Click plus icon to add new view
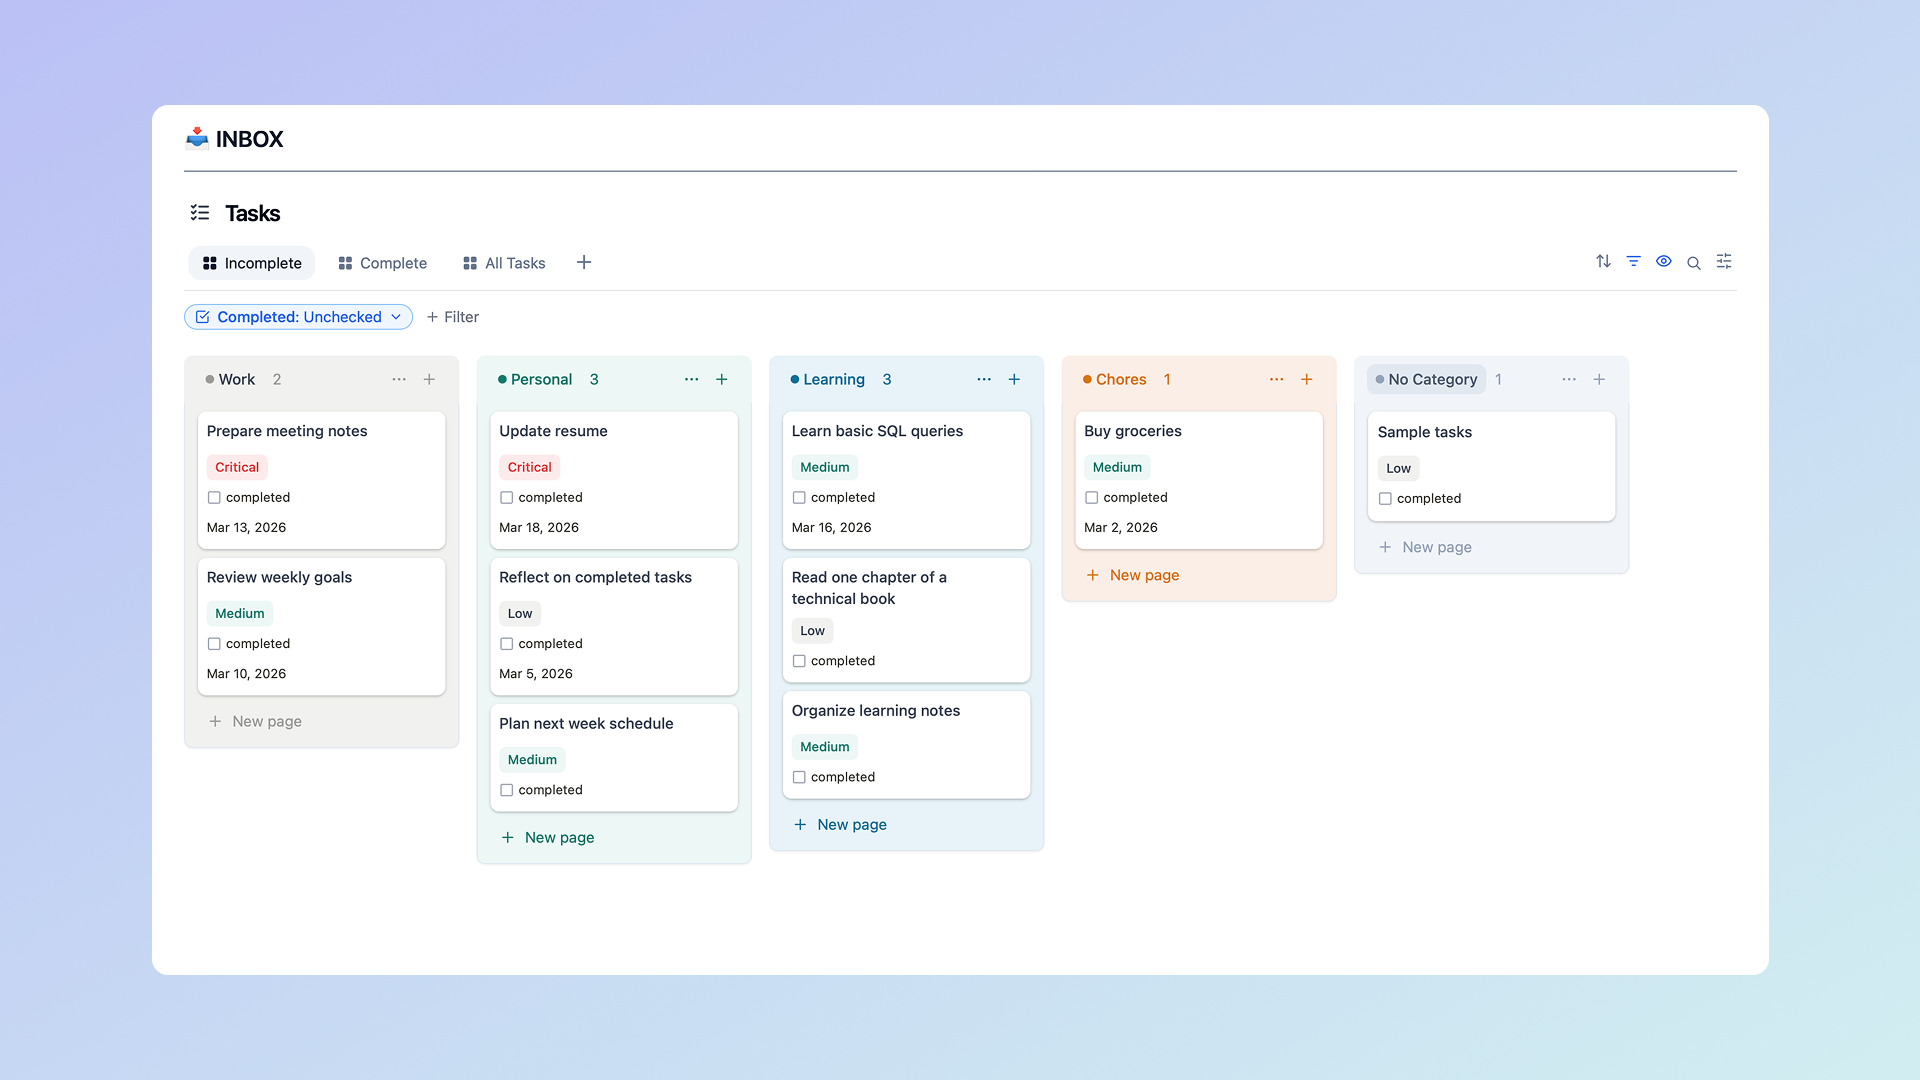The height and width of the screenshot is (1080, 1920). click(584, 262)
